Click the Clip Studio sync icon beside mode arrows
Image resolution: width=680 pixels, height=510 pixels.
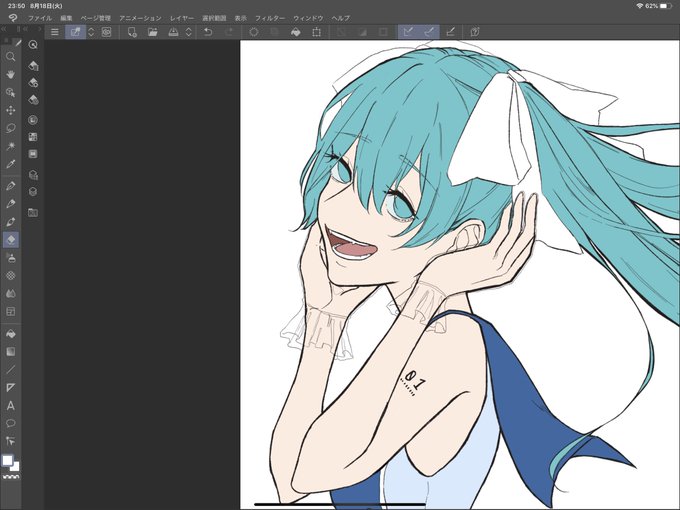(106, 32)
